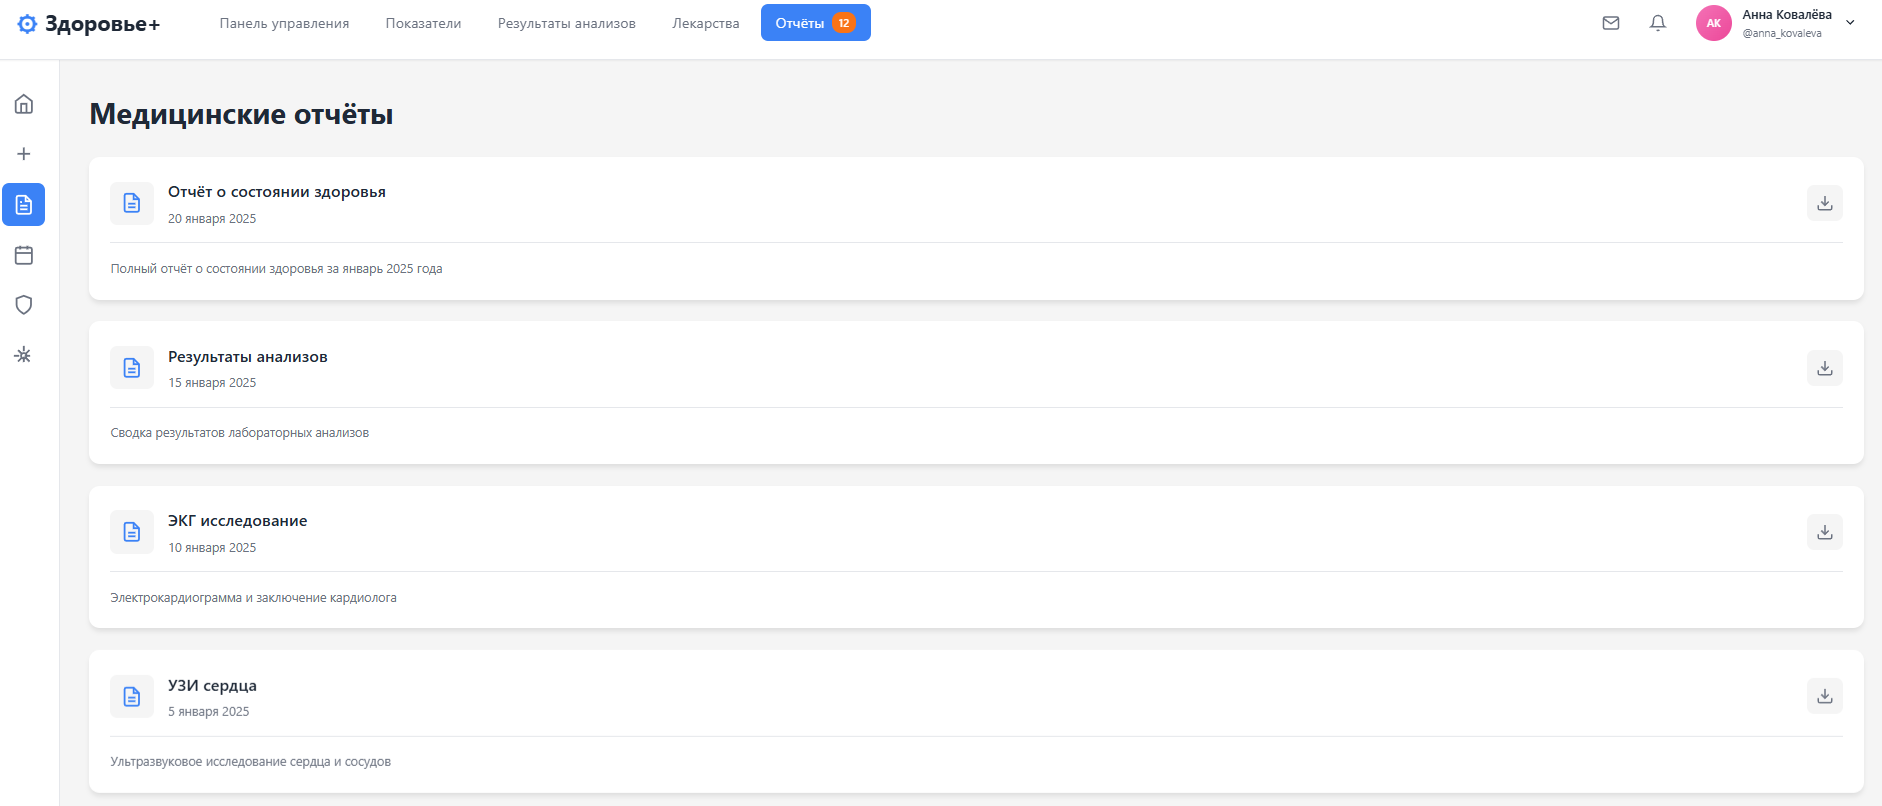Open notifications bell icon
Screen dimensions: 1882x806
point(1658,23)
